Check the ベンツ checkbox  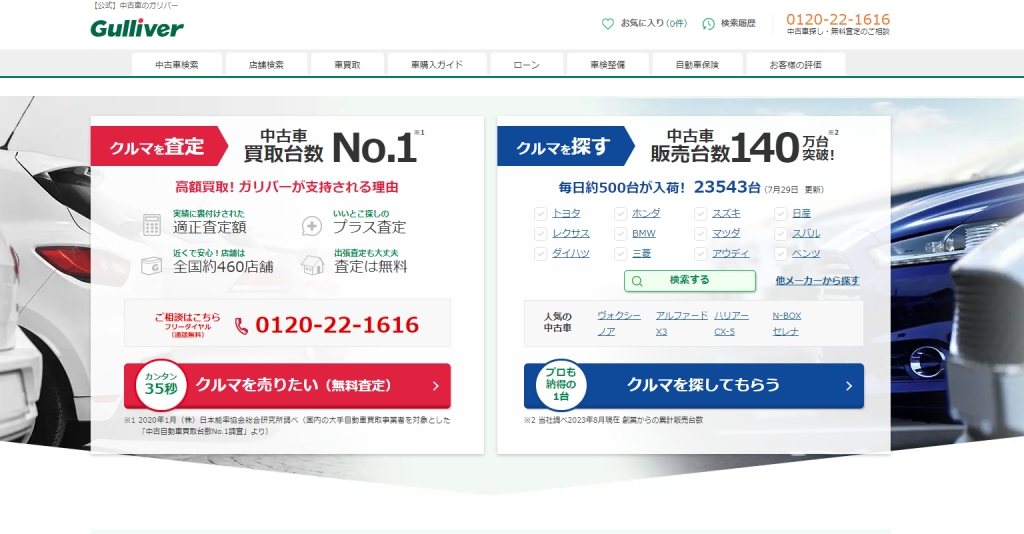click(780, 253)
